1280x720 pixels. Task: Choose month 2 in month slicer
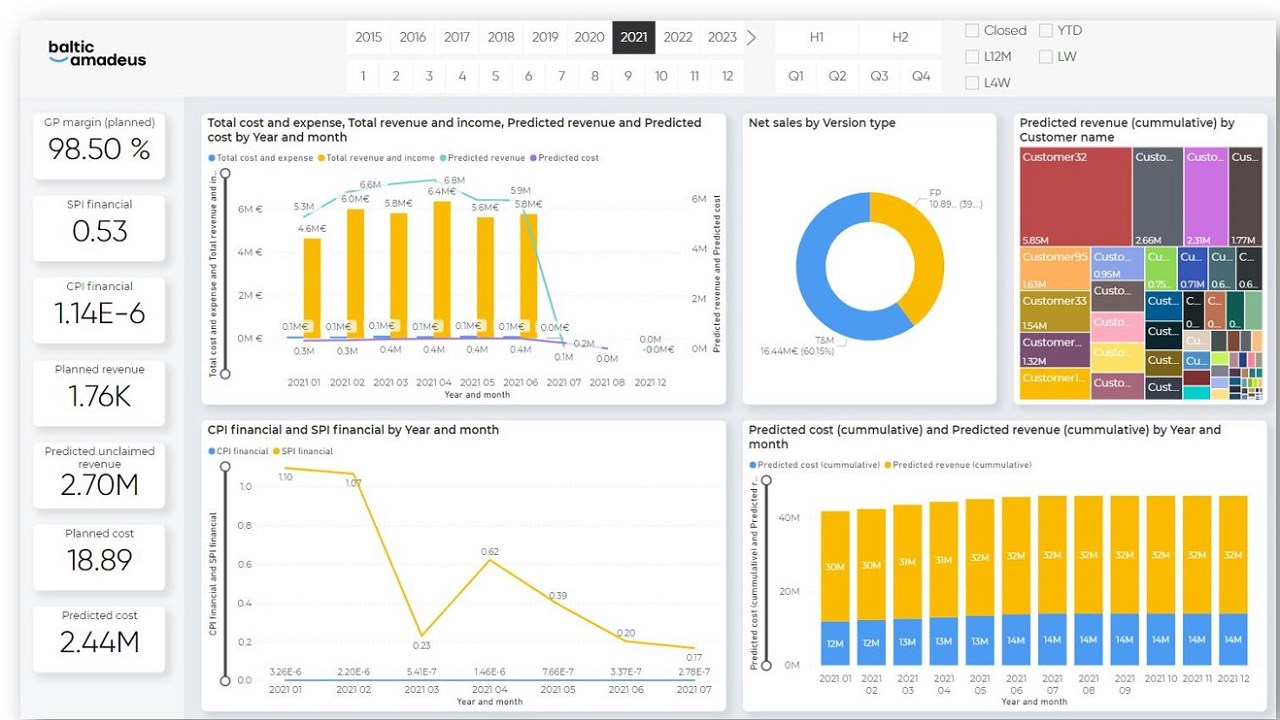click(x=396, y=76)
